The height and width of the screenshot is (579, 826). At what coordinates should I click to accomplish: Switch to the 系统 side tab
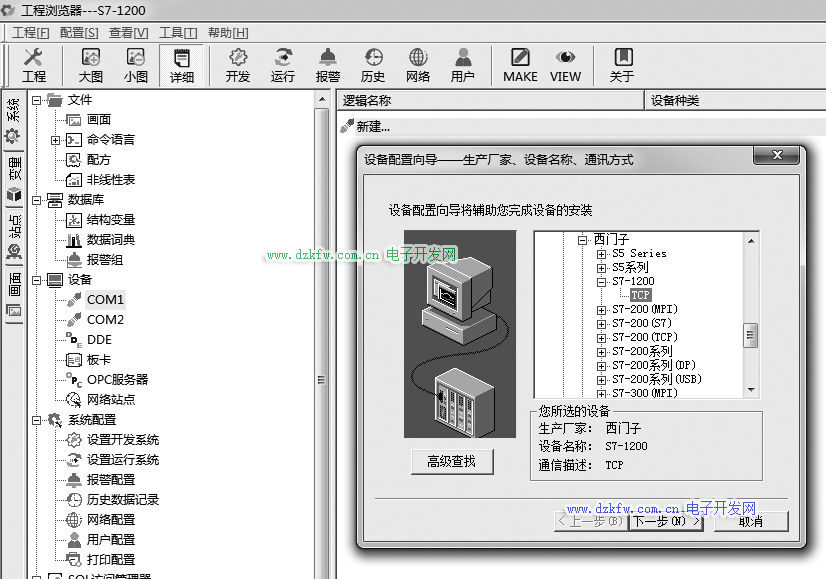pos(14,120)
